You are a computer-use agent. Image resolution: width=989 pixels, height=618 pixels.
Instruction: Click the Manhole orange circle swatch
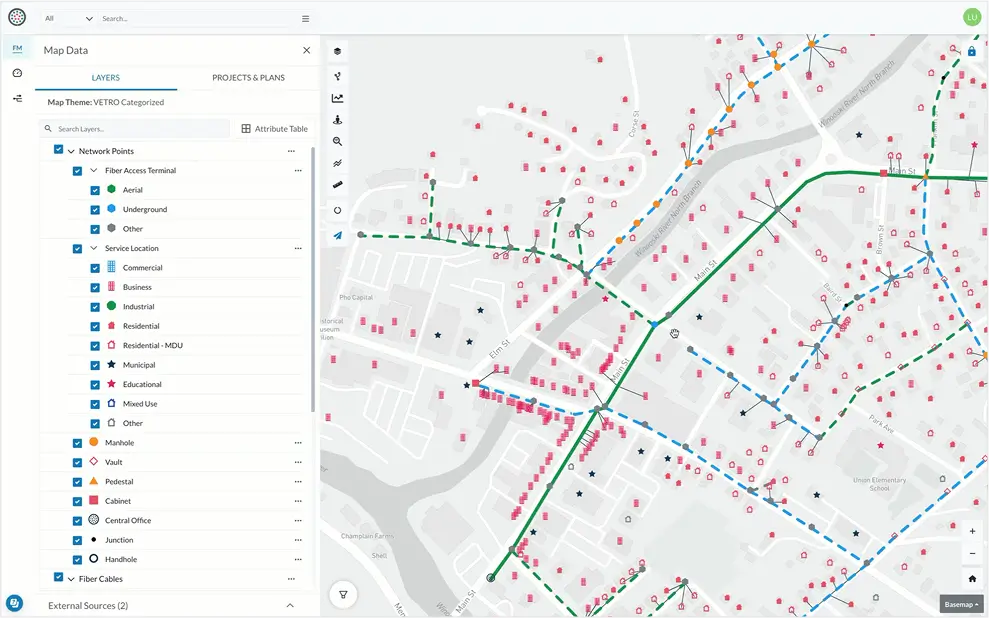pyautogui.click(x=94, y=442)
